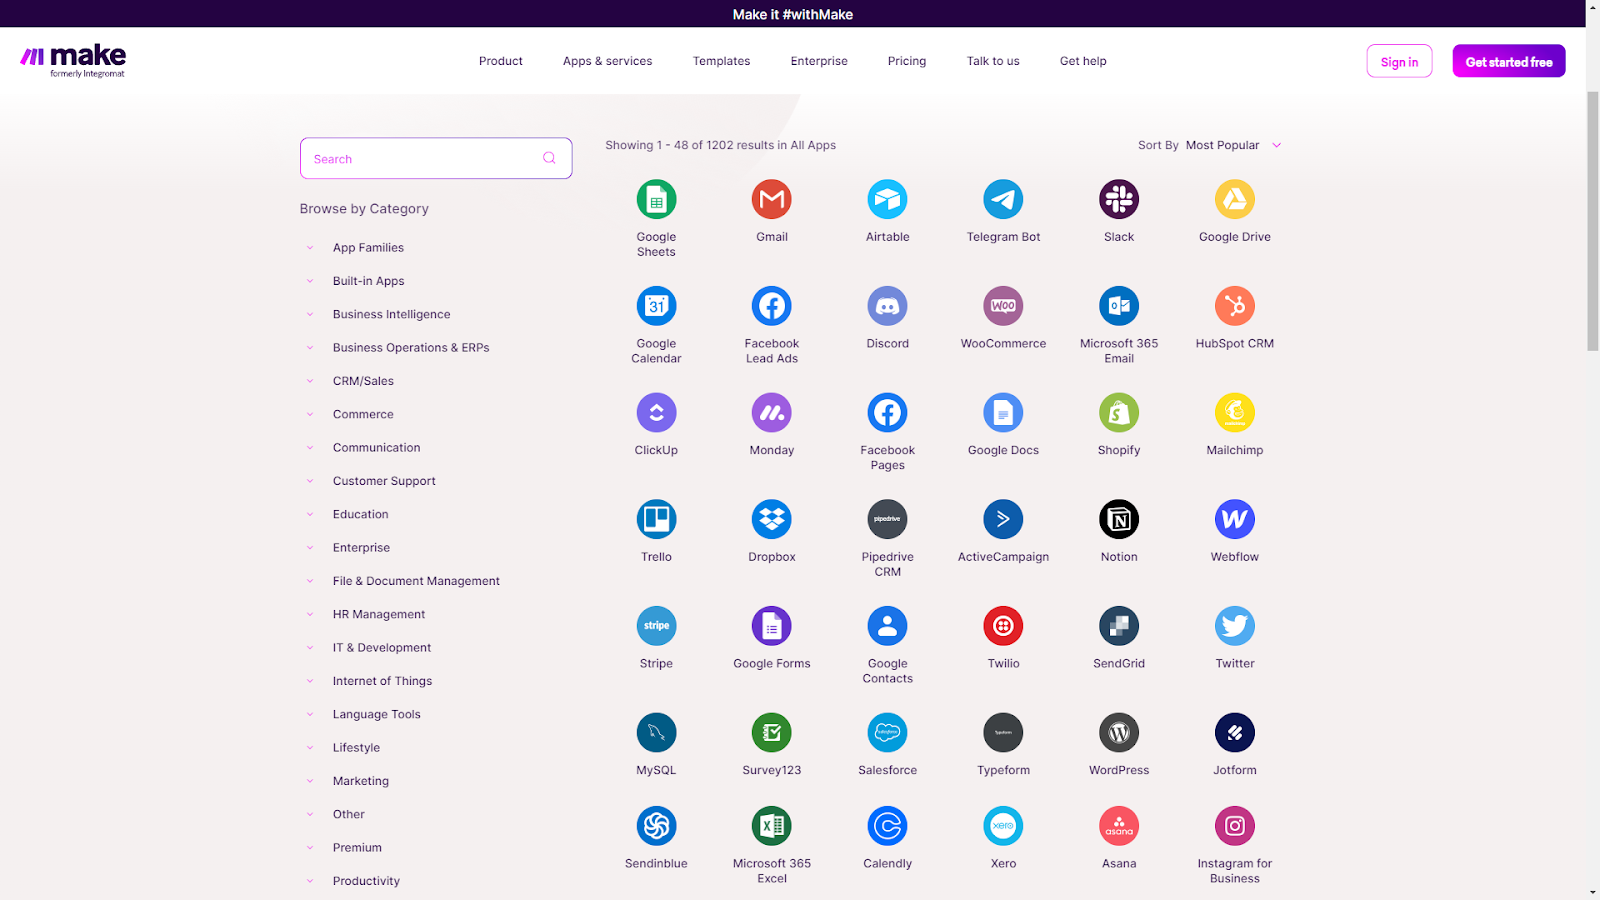Select the Asana app icon
This screenshot has width=1600, height=900.
click(1119, 826)
